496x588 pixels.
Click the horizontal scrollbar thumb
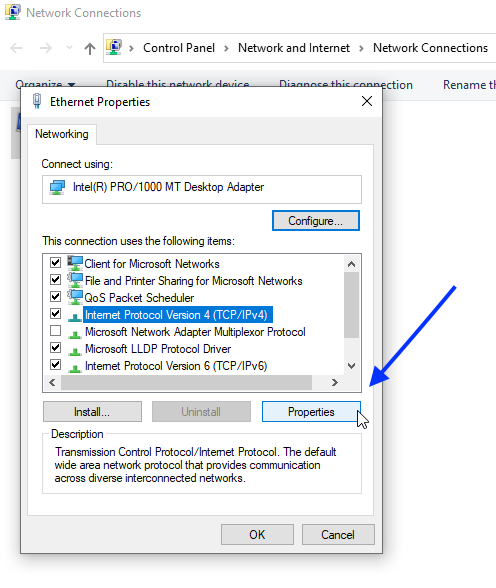tap(186, 382)
